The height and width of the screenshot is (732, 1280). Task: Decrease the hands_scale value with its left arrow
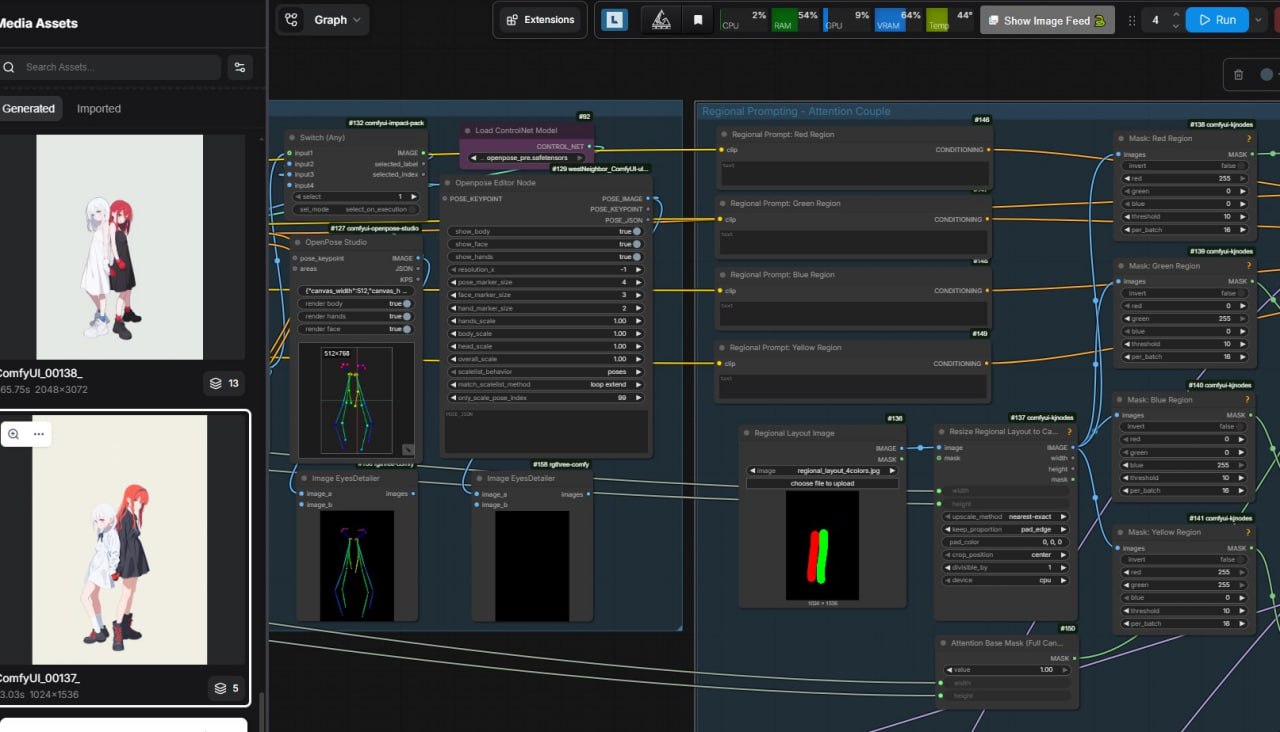tap(451, 320)
